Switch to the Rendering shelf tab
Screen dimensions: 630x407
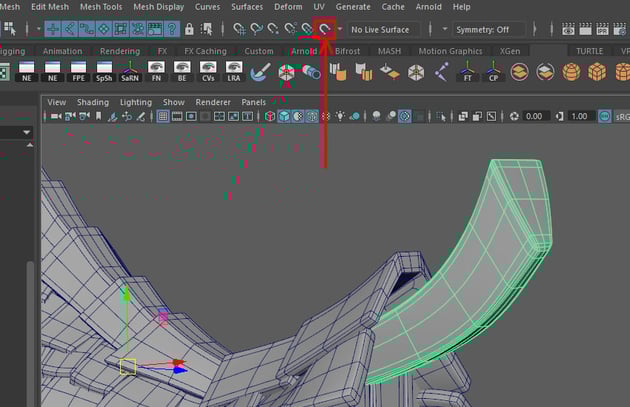pyautogui.click(x=120, y=51)
